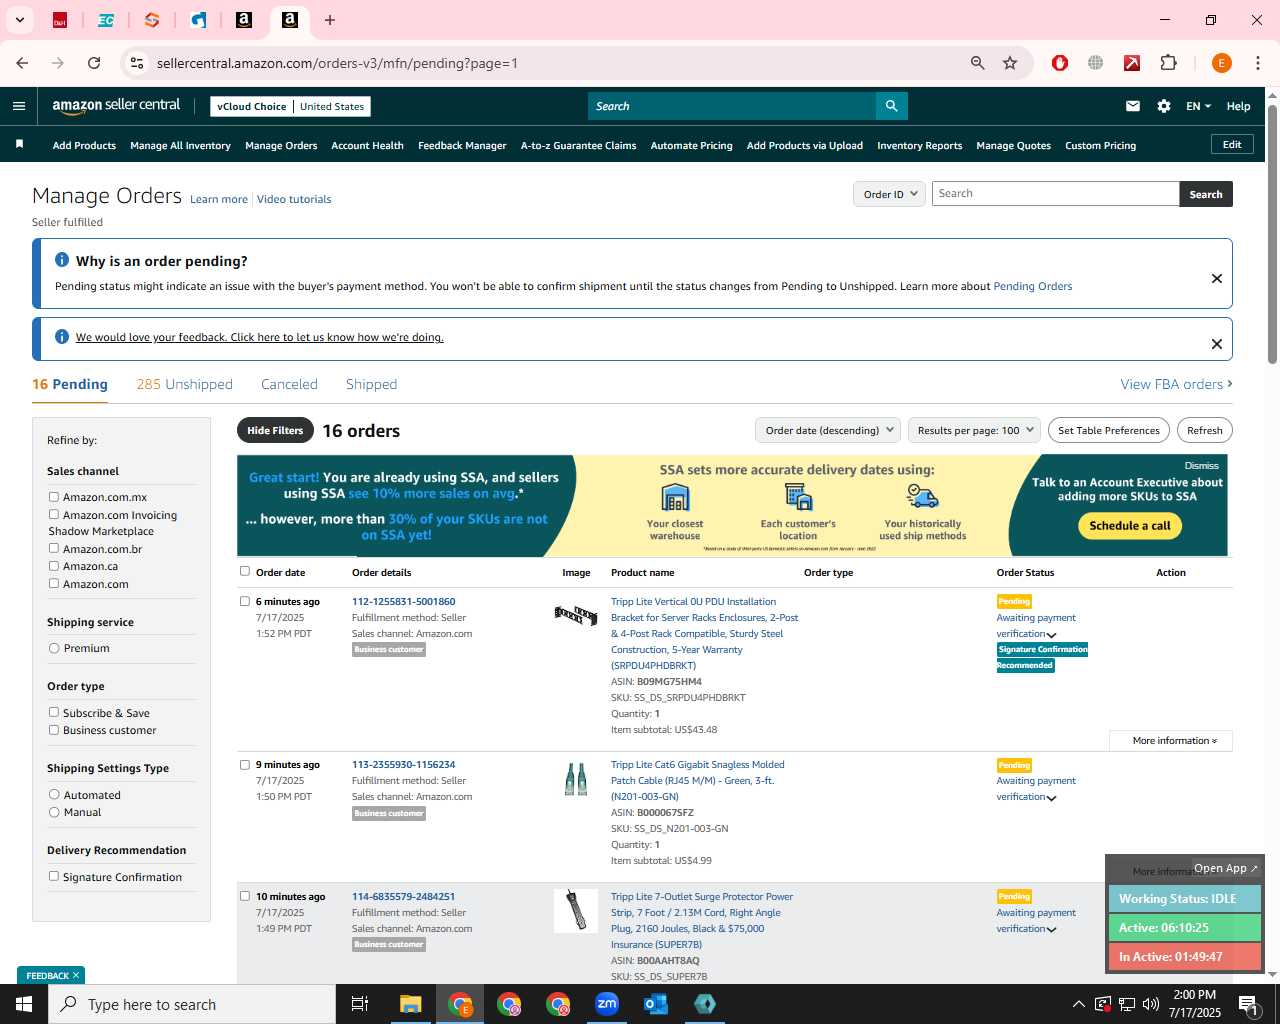This screenshot has height=1024, width=1280.
Task: Open the notification center icon
Action: (x=1249, y=1004)
